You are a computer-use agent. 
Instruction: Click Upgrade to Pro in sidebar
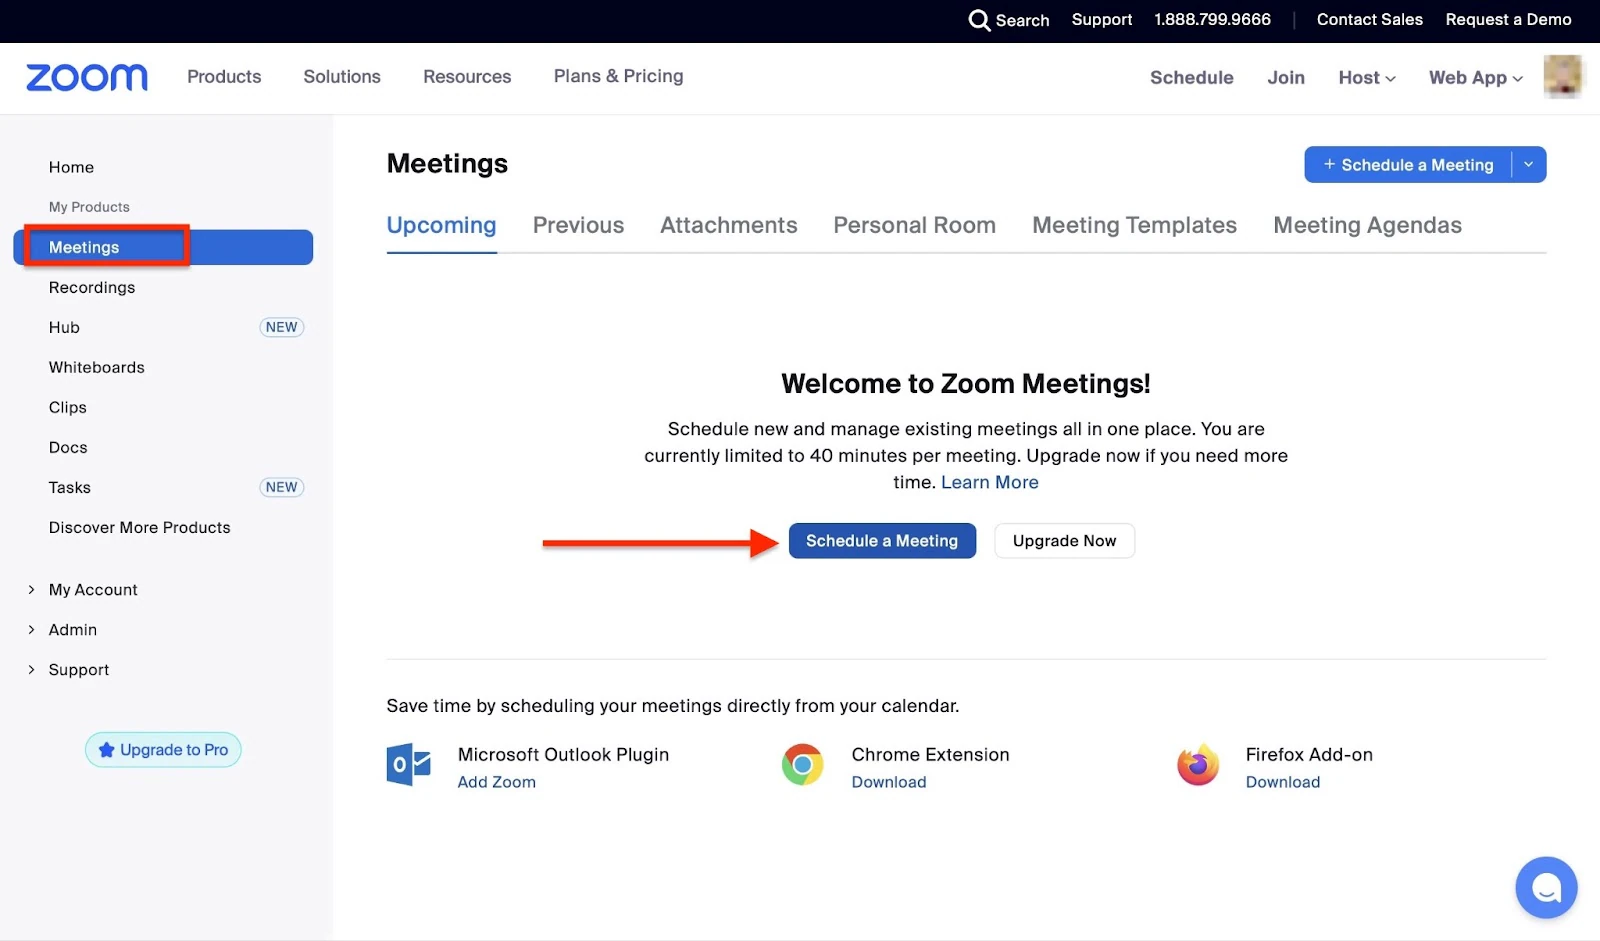tap(163, 750)
